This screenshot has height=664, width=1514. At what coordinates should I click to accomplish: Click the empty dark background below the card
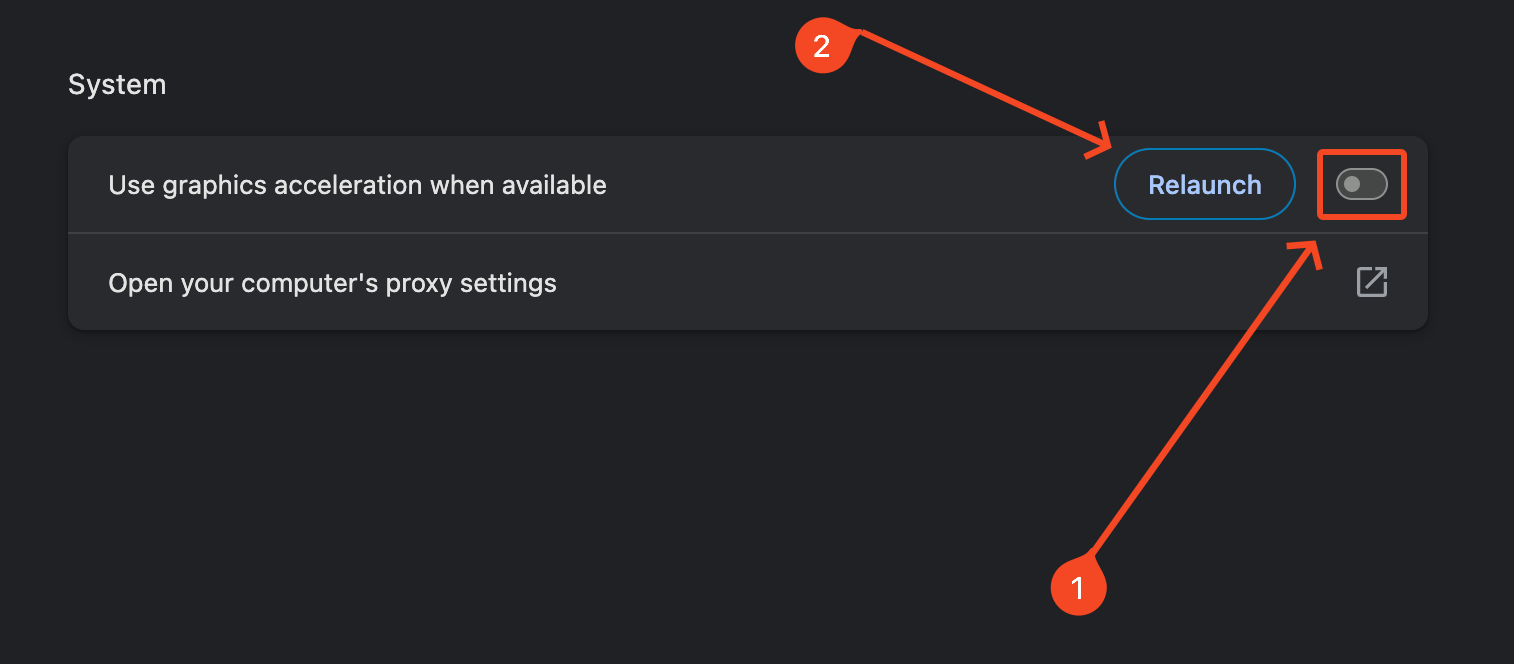pos(600,500)
